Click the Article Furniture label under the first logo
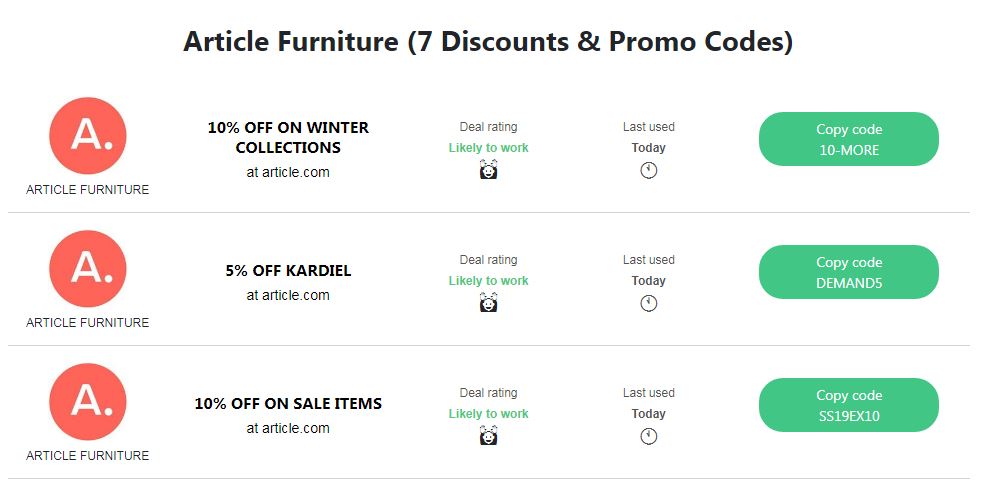The width and height of the screenshot is (981, 483). (88, 190)
